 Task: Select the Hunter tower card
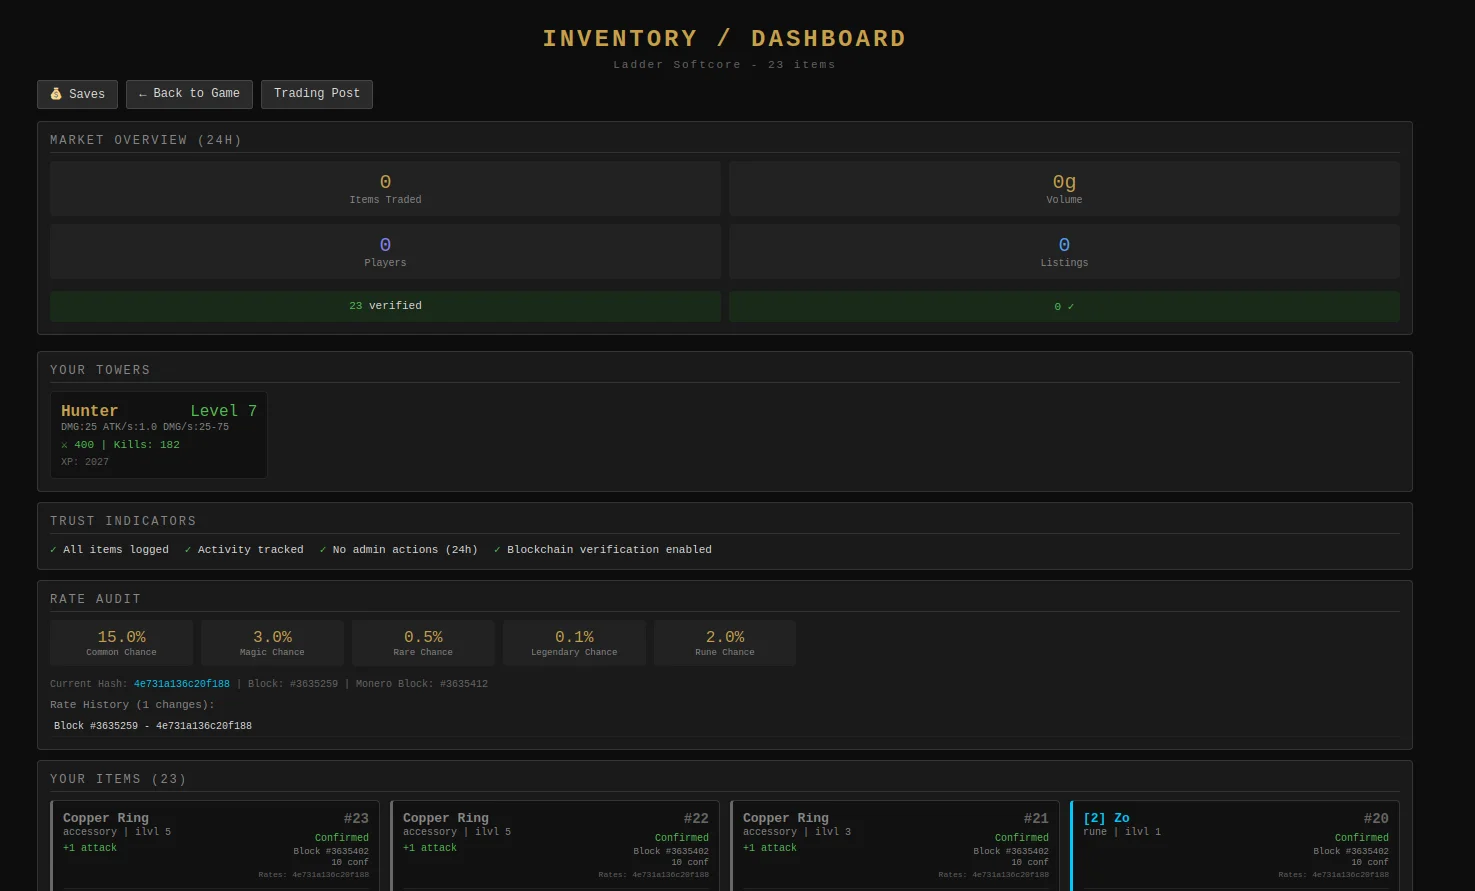coord(159,435)
